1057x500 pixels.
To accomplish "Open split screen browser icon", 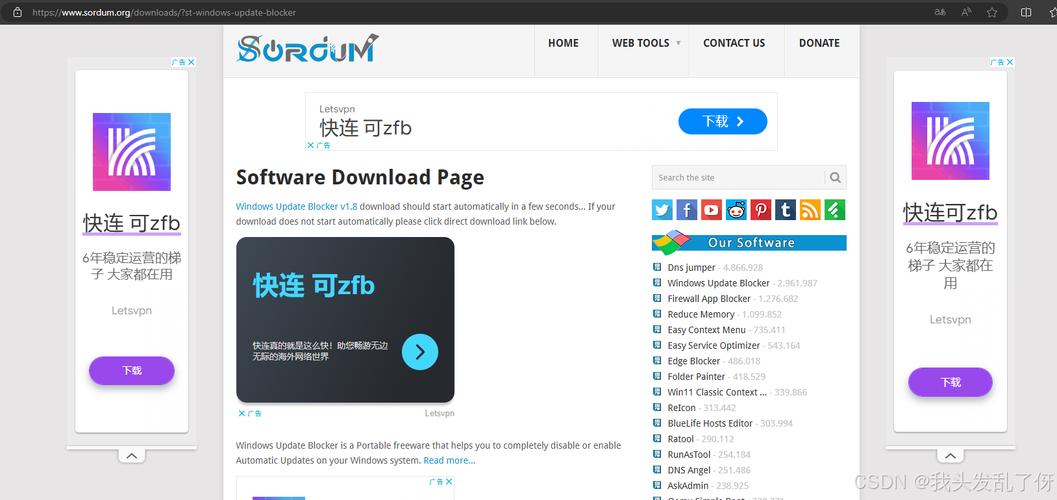I will [1025, 12].
